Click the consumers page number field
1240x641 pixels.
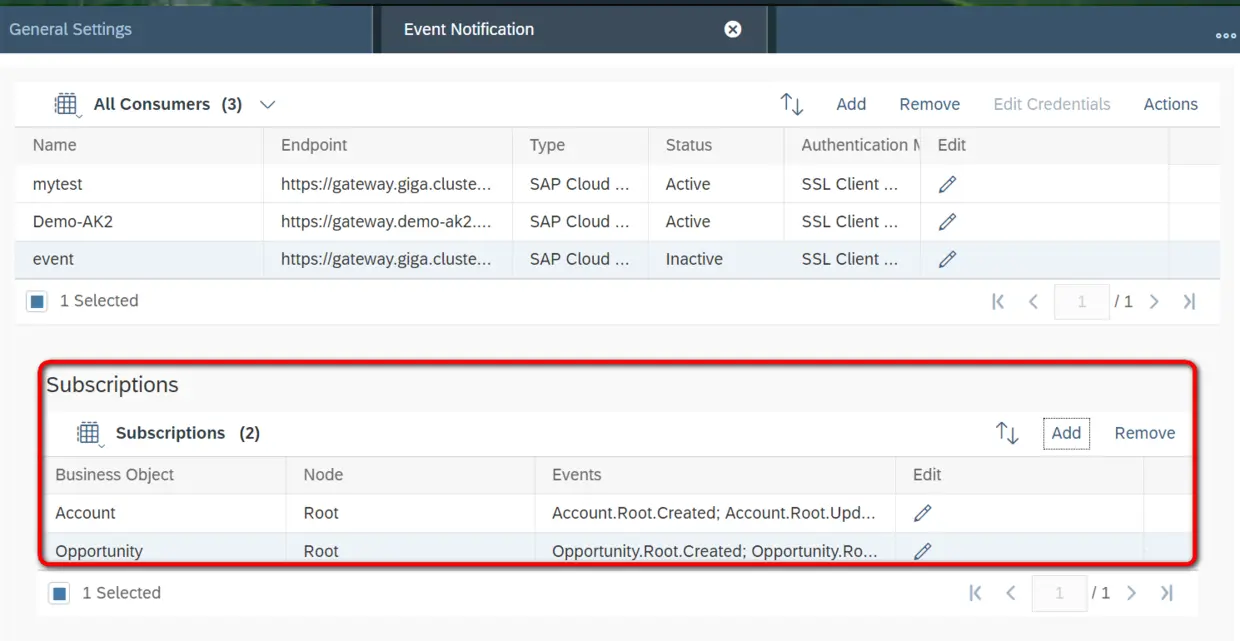coord(1081,301)
